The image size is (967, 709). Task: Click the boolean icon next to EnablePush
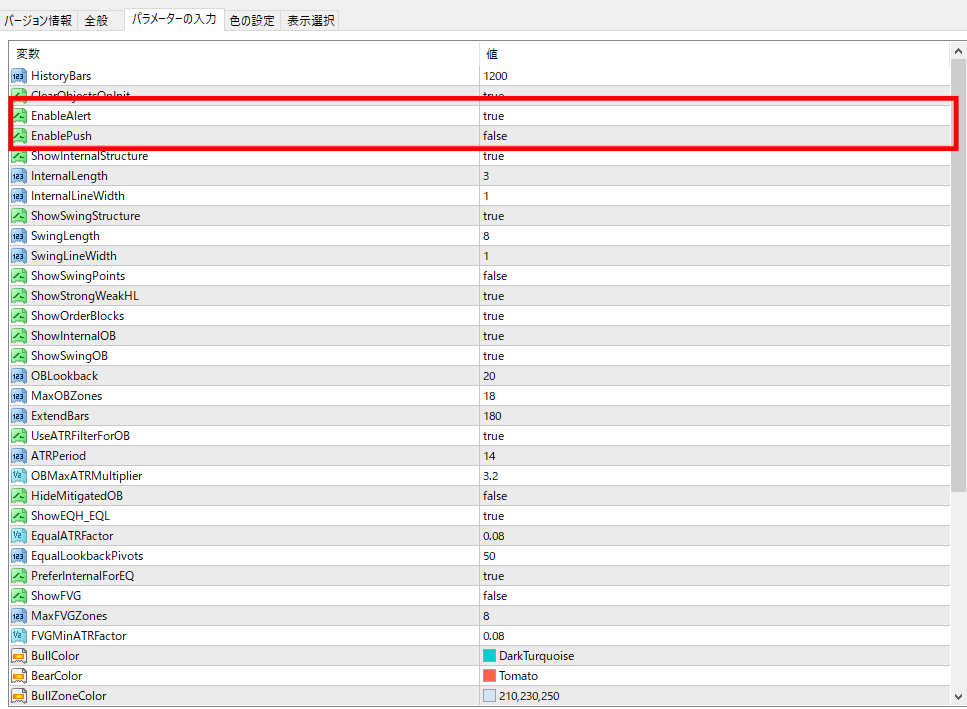[x=19, y=136]
